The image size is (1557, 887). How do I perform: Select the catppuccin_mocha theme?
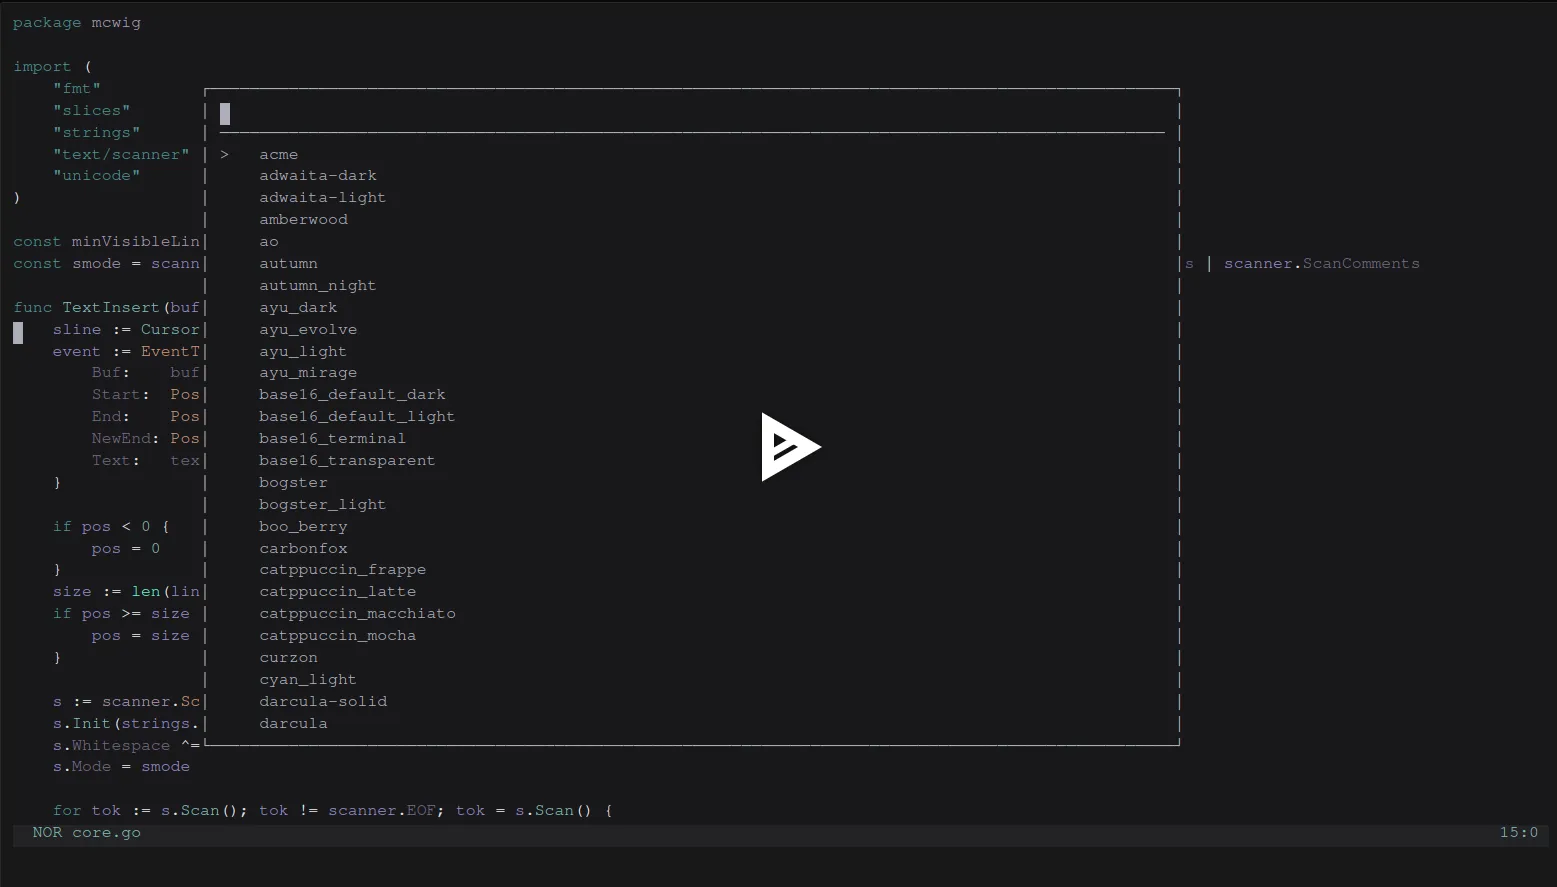338,635
